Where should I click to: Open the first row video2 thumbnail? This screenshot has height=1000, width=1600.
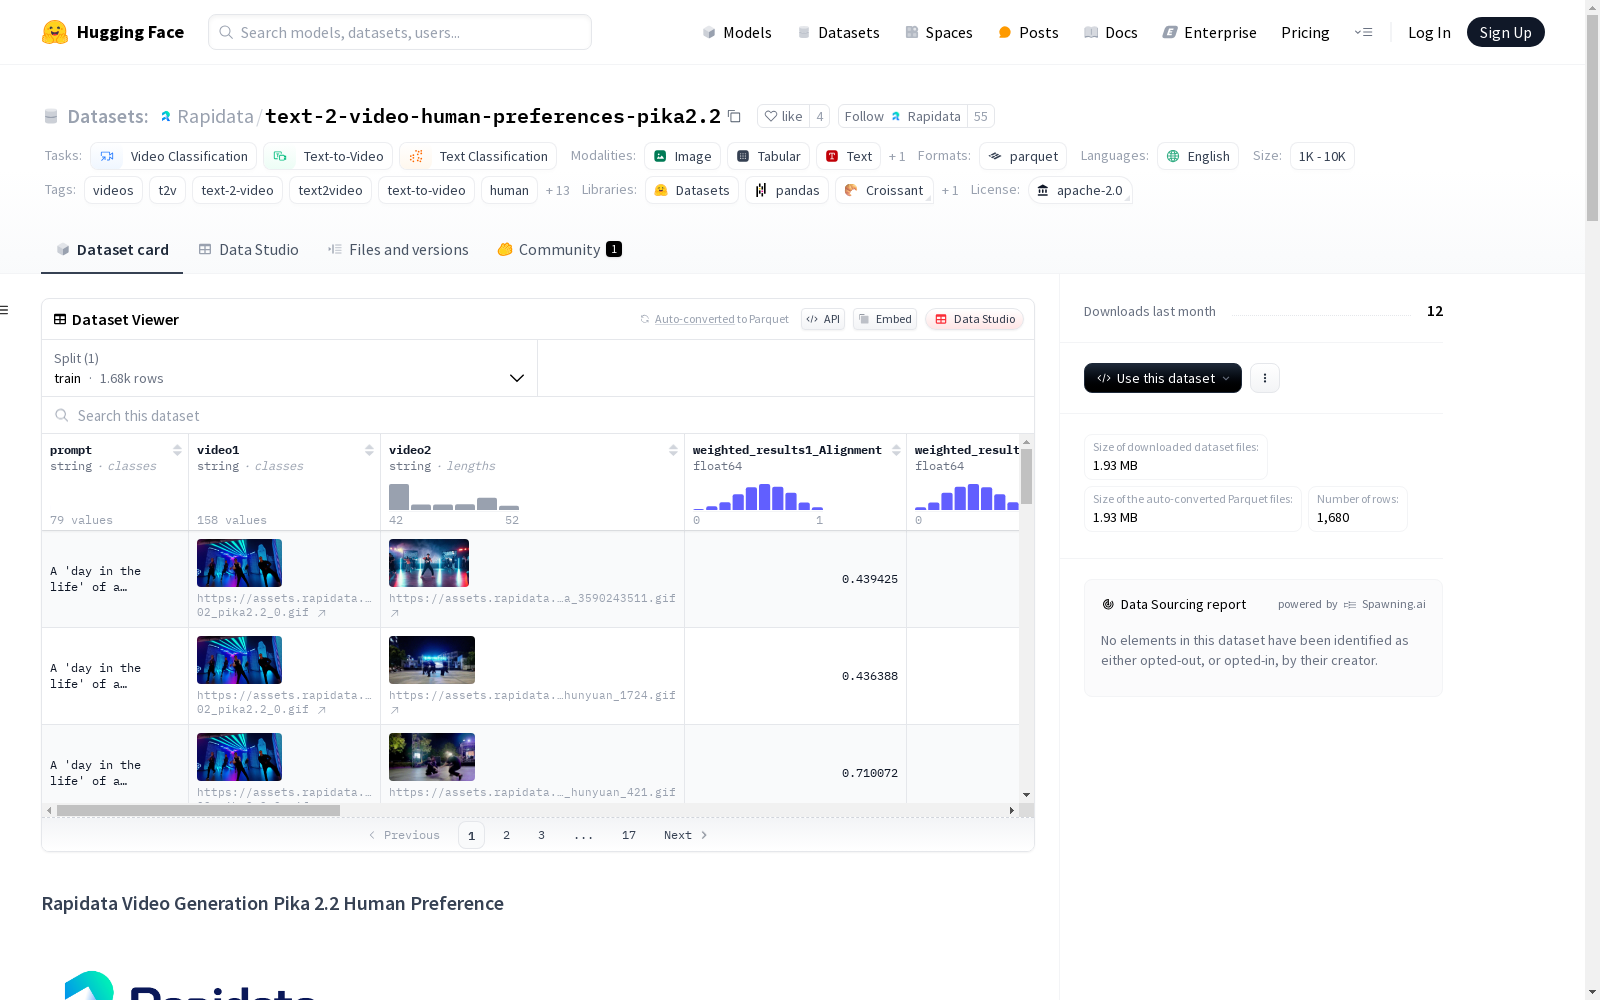pos(429,563)
